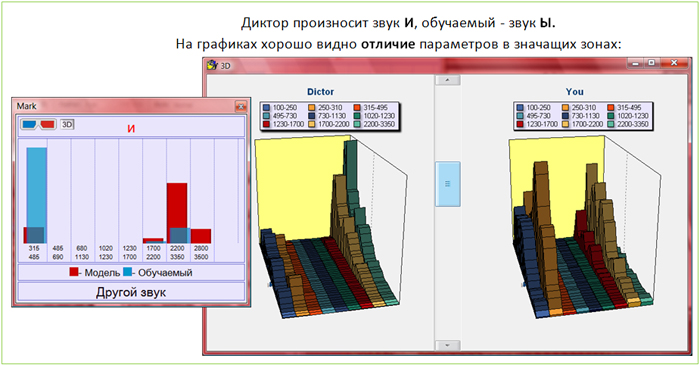Click the scroll up arrow in 3D window
Image resolution: width=700 pixels, height=365 pixels.
[x=447, y=80]
